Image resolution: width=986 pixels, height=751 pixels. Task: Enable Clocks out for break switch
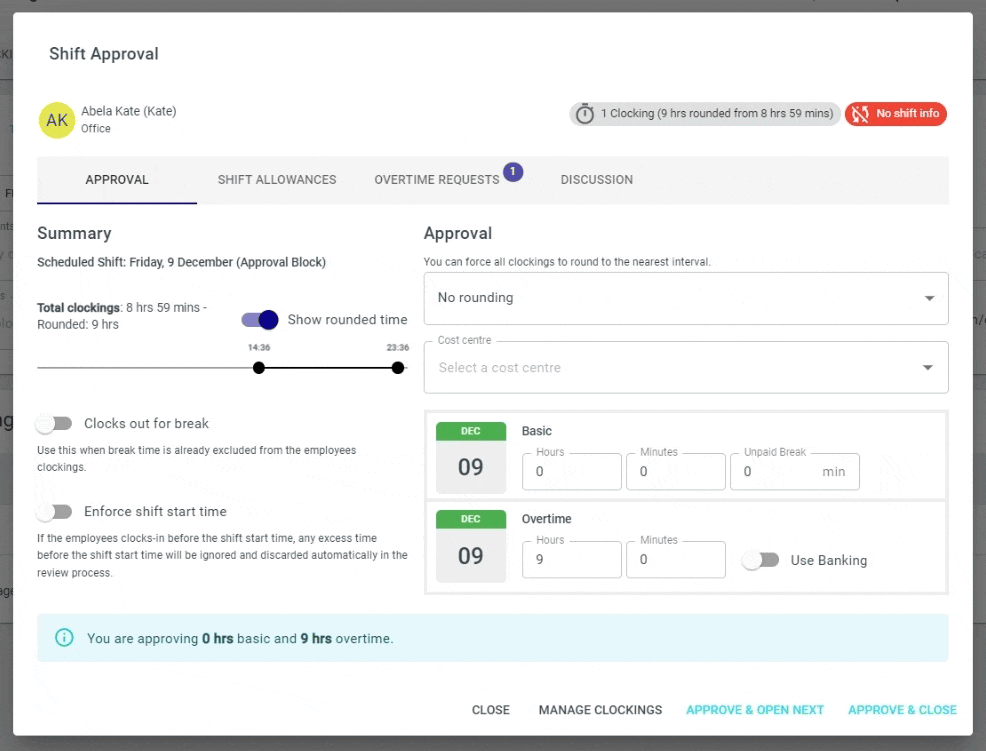[x=54, y=423]
